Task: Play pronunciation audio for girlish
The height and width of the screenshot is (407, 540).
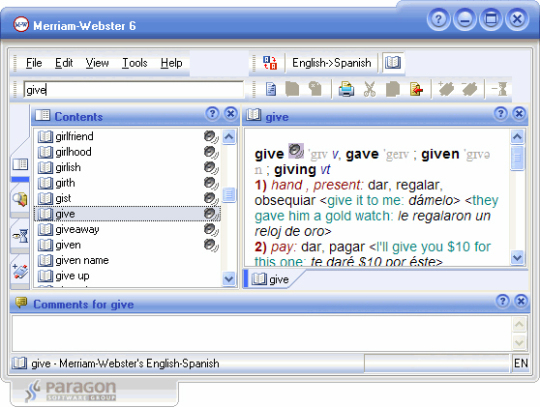Action: (x=210, y=168)
